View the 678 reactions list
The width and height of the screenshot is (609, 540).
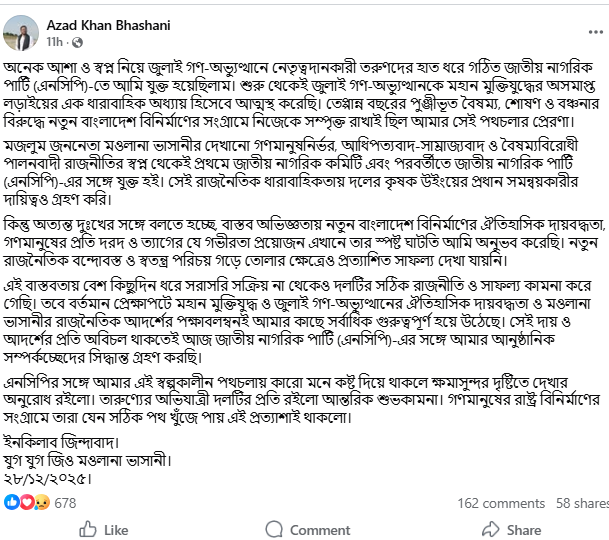[x=64, y=503]
